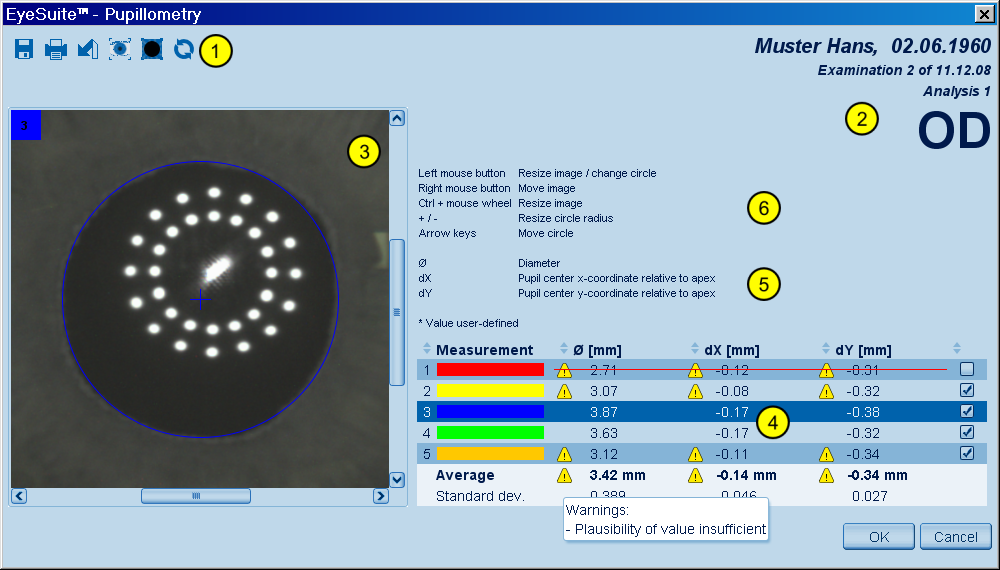Enable the checkbox for measurement 1
This screenshot has width=1000, height=570.
pyautogui.click(x=966, y=369)
